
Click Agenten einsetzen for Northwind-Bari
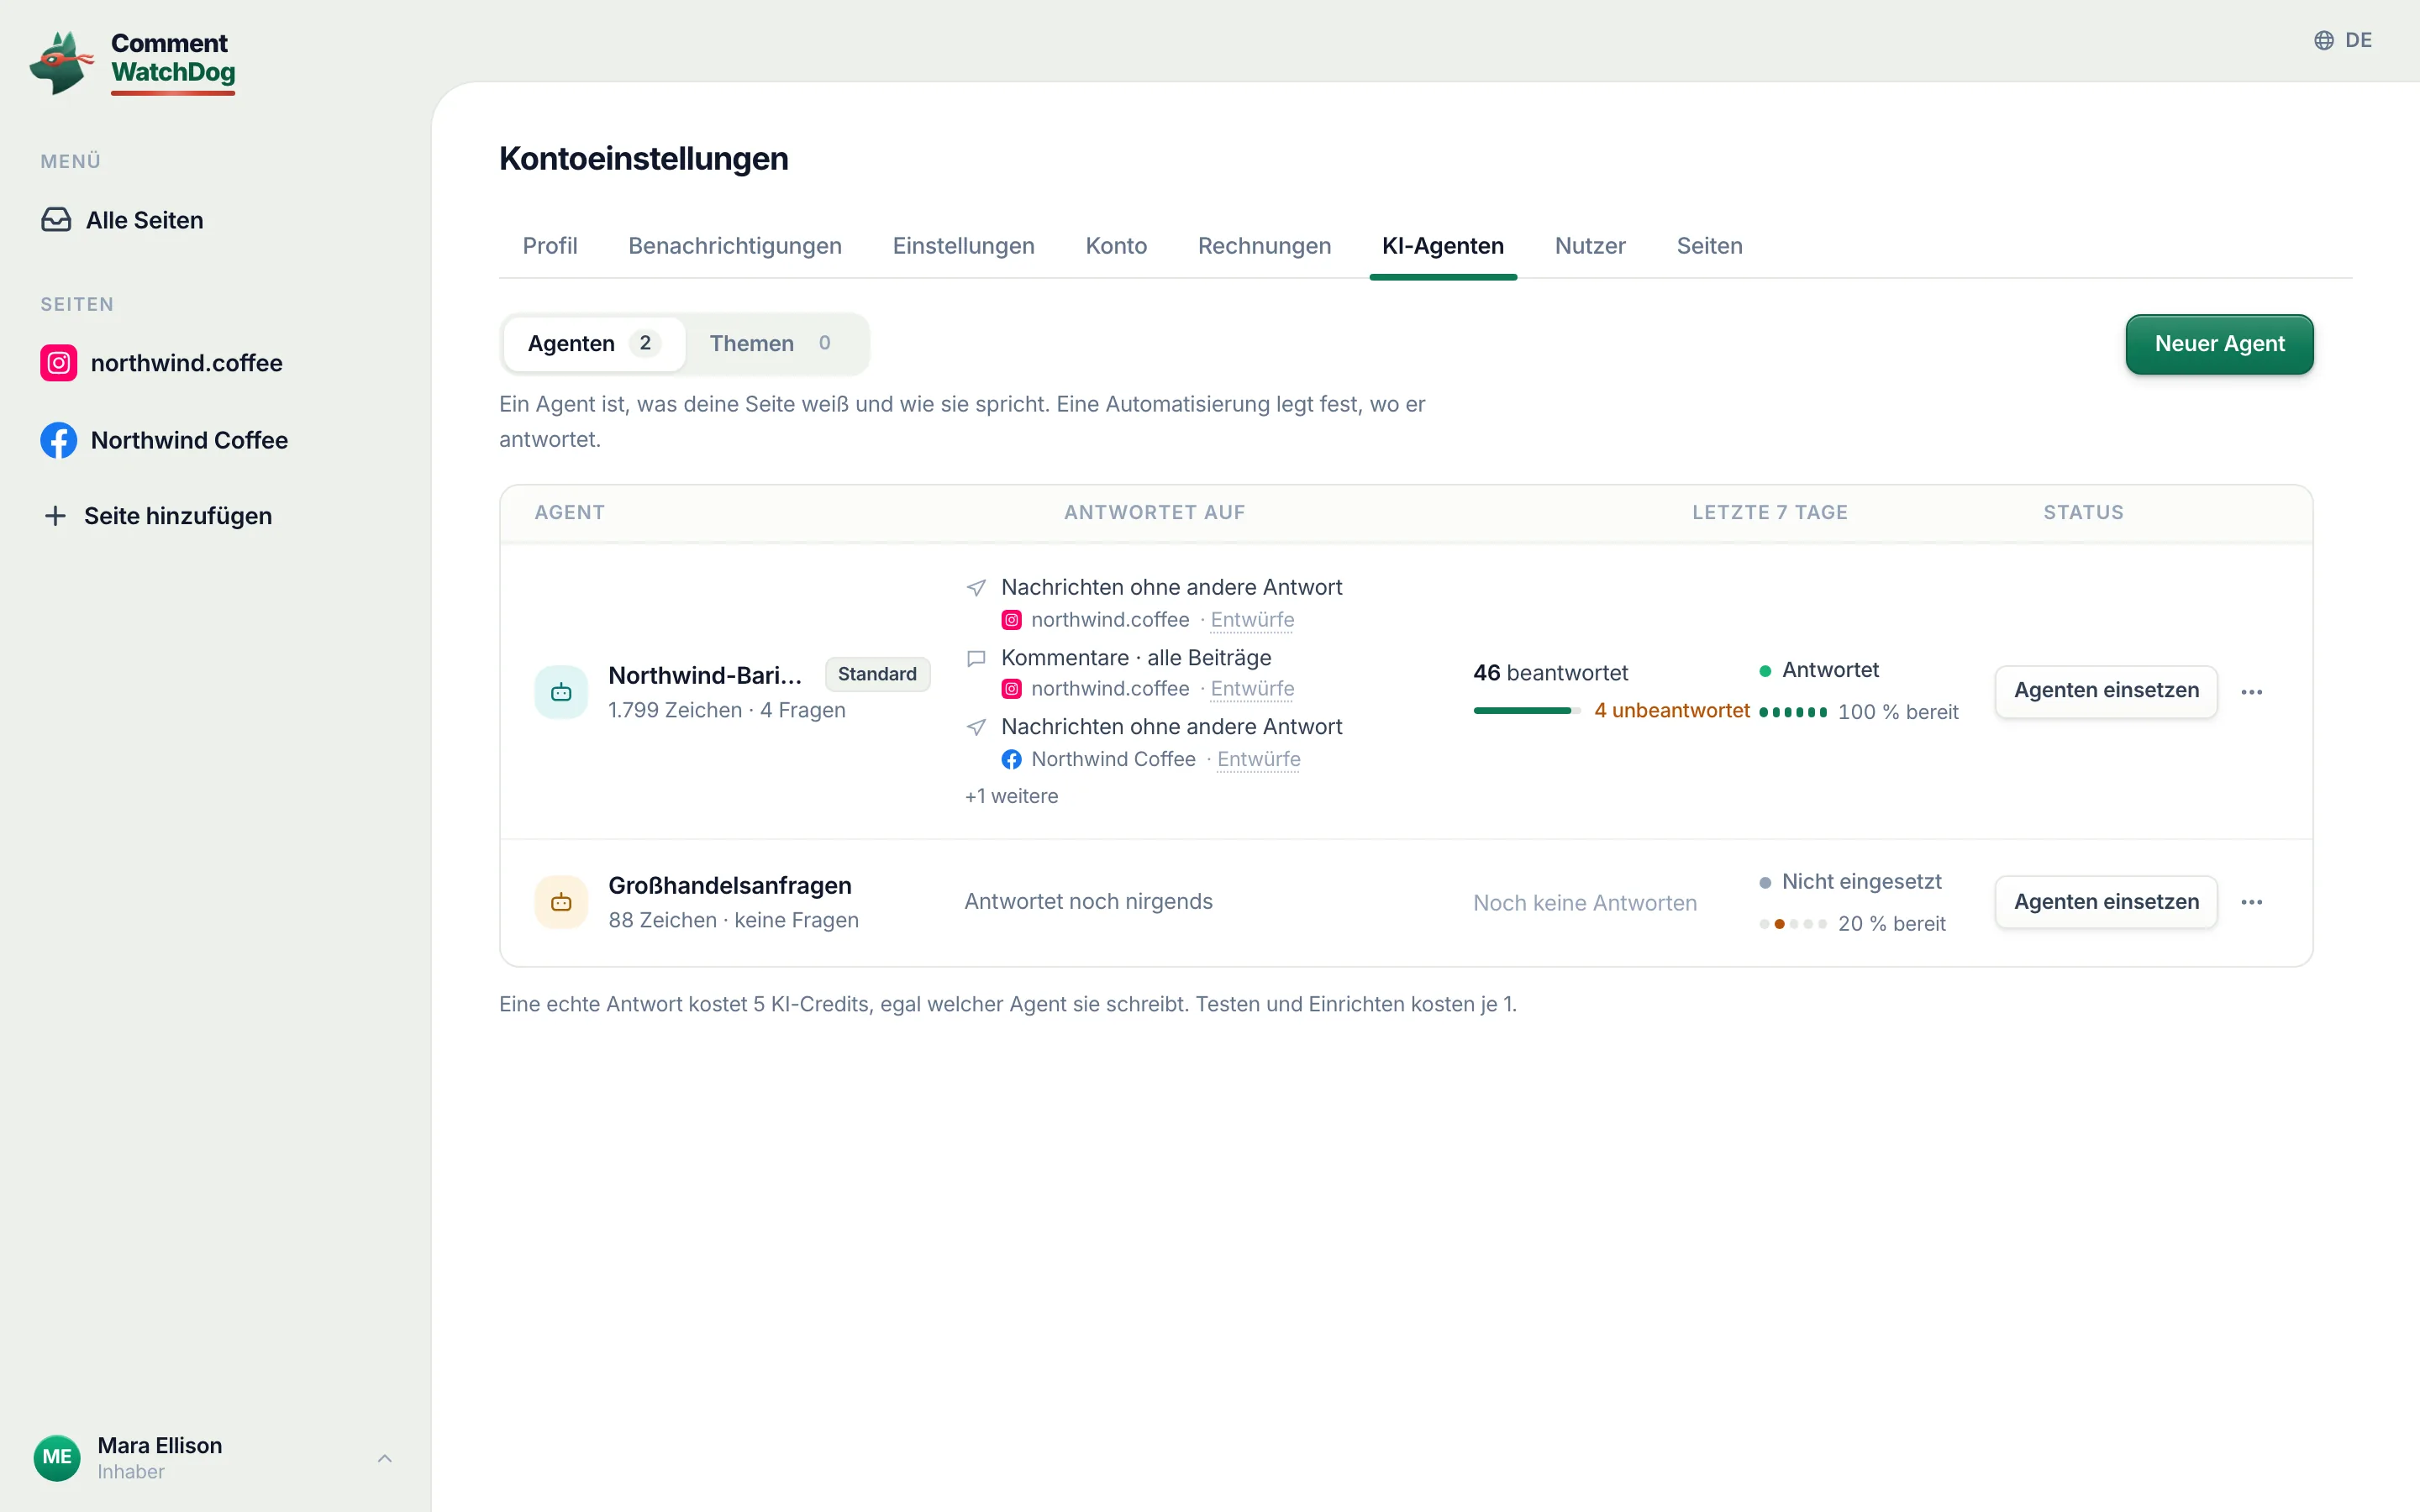tap(2106, 691)
